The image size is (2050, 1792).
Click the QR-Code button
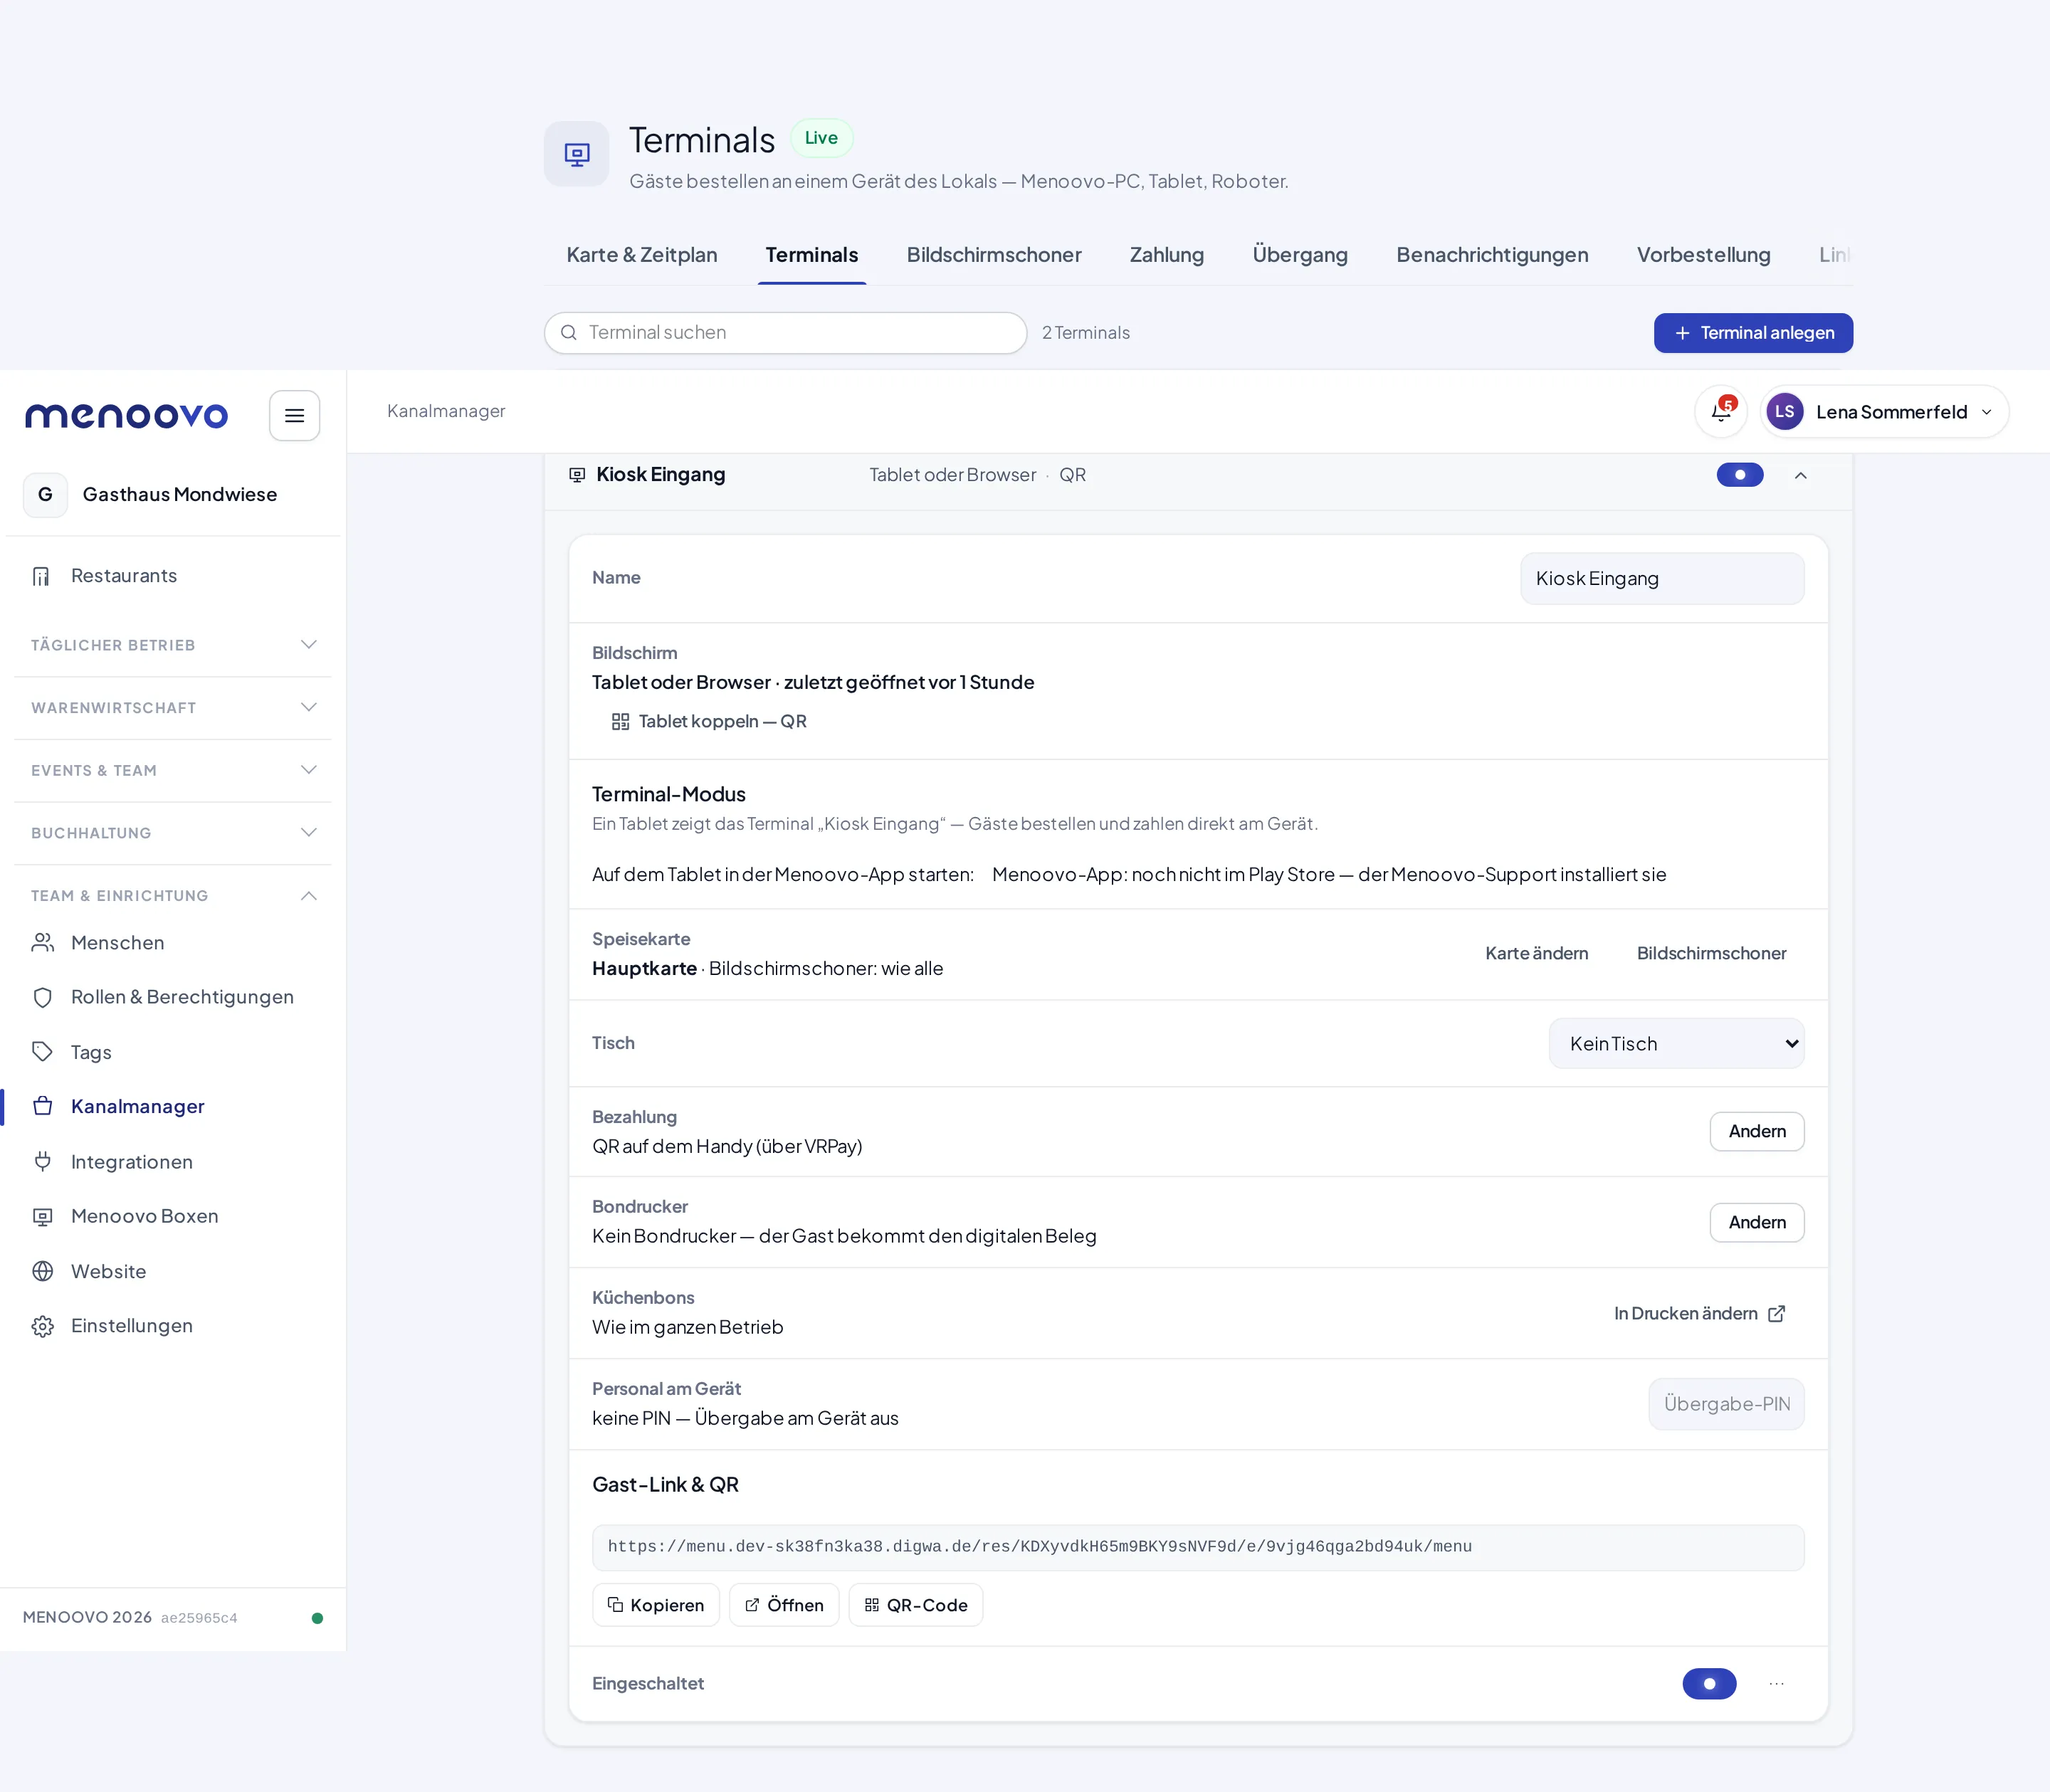coord(916,1605)
